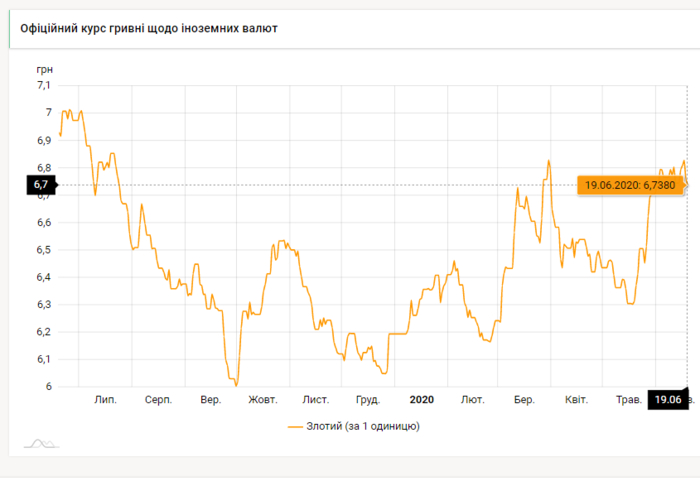Click the Трав. month label

click(628, 400)
